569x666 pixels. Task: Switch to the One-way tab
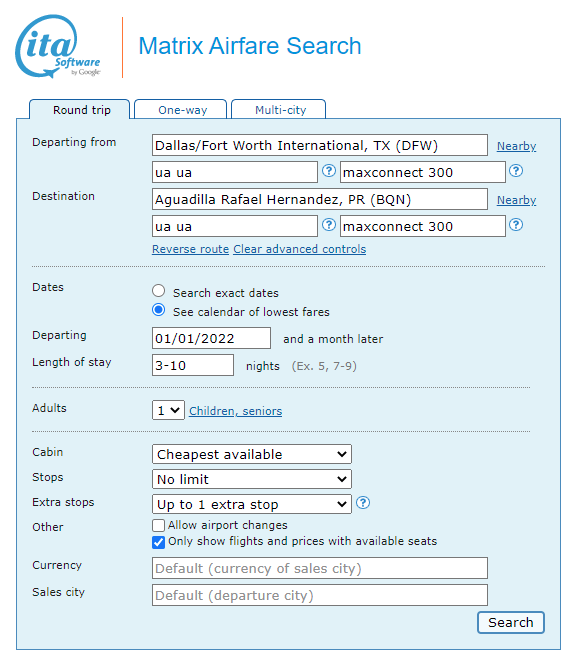tap(181, 110)
